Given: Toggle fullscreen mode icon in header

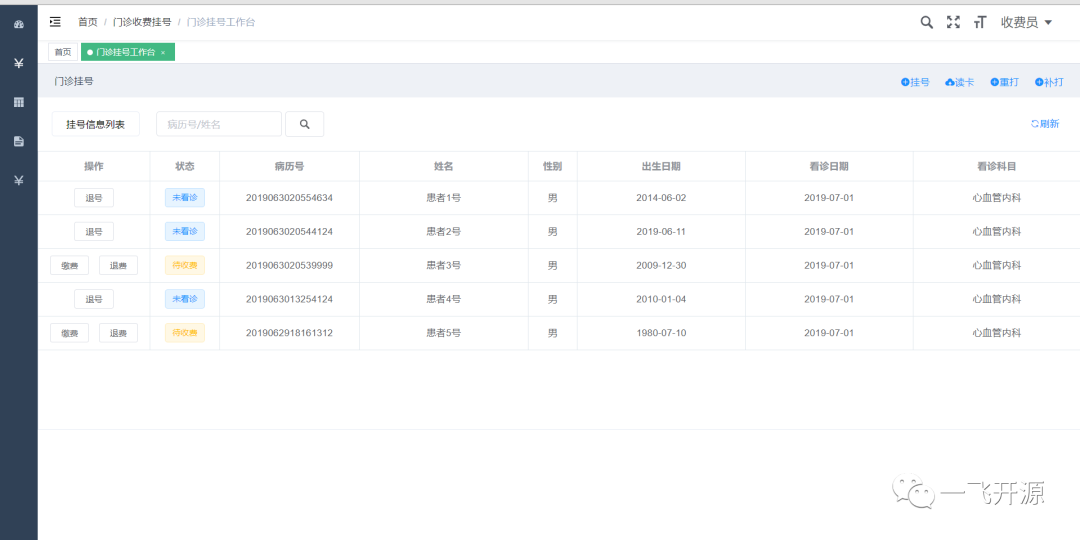Looking at the screenshot, I should [953, 22].
